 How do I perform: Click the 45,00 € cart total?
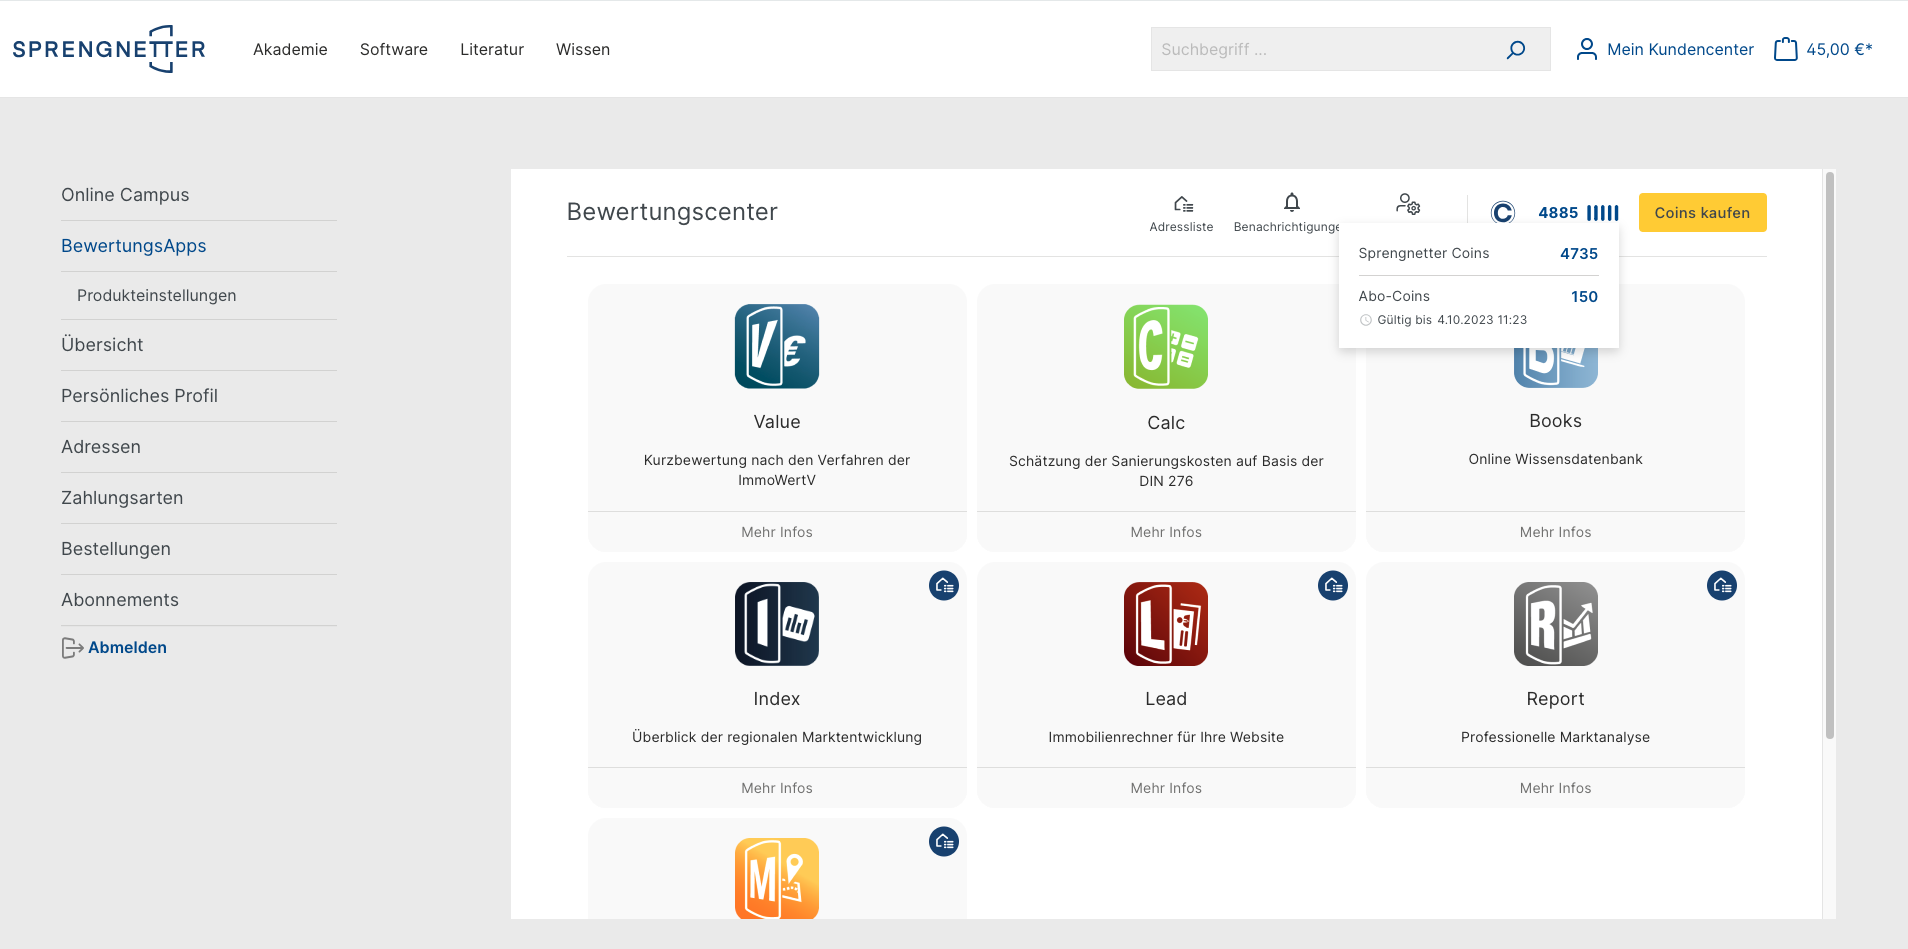[x=1839, y=49]
